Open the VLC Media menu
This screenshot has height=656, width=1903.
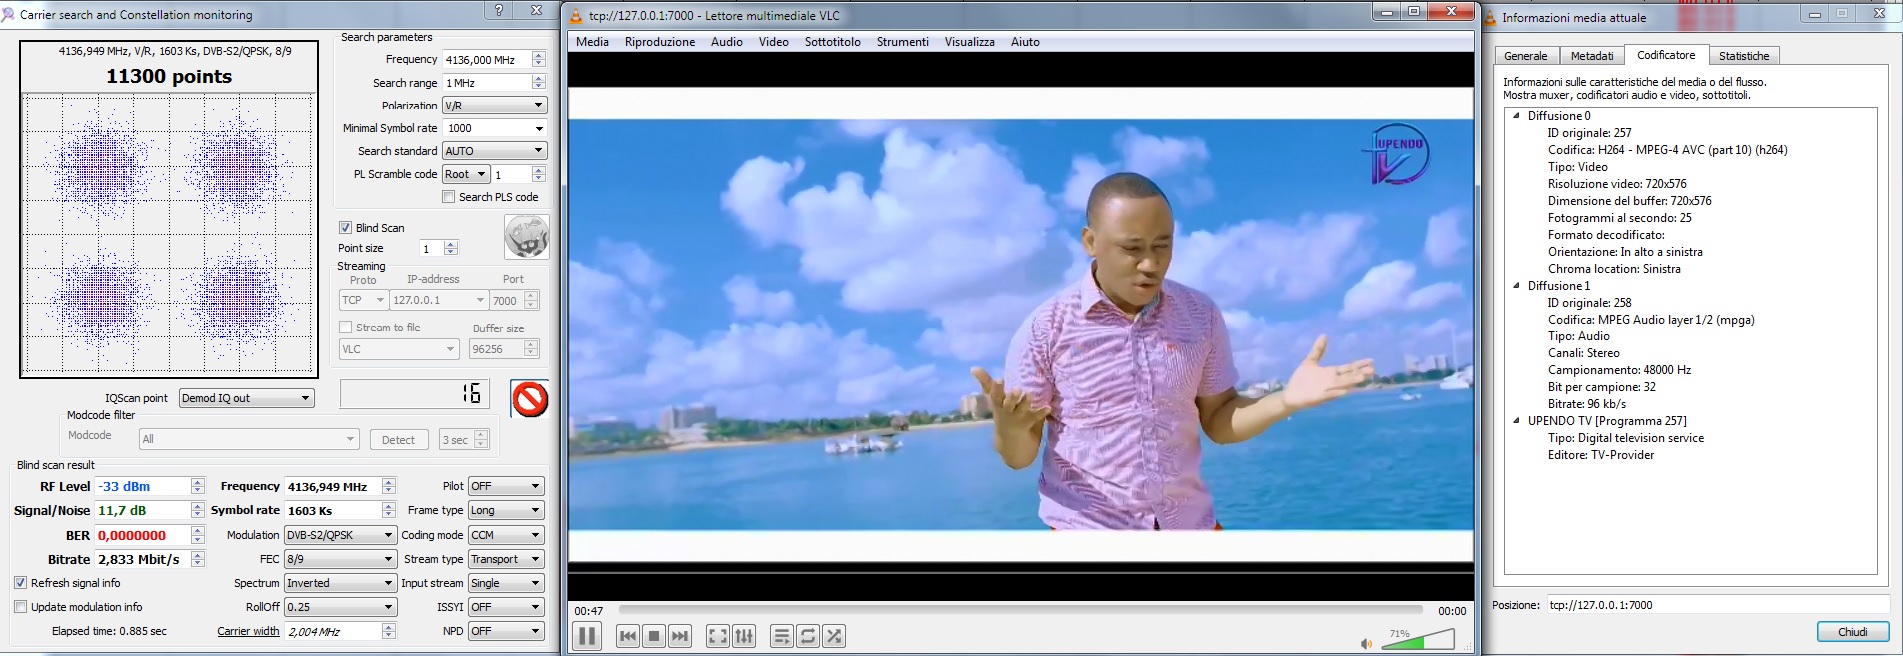point(592,42)
